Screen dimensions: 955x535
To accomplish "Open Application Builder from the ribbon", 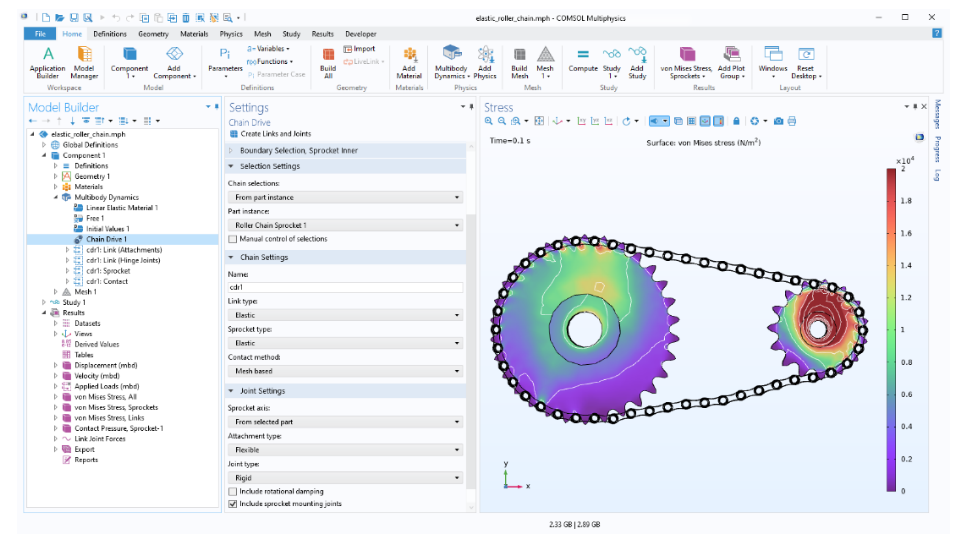I will click(x=48, y=62).
